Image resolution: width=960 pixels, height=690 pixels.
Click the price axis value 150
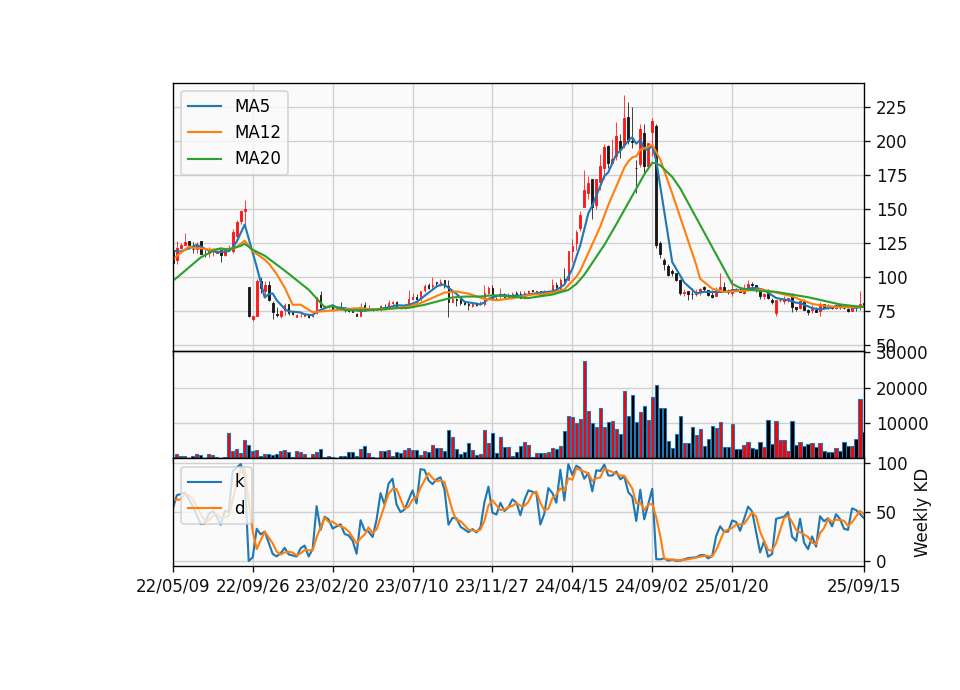pyautogui.click(x=891, y=210)
